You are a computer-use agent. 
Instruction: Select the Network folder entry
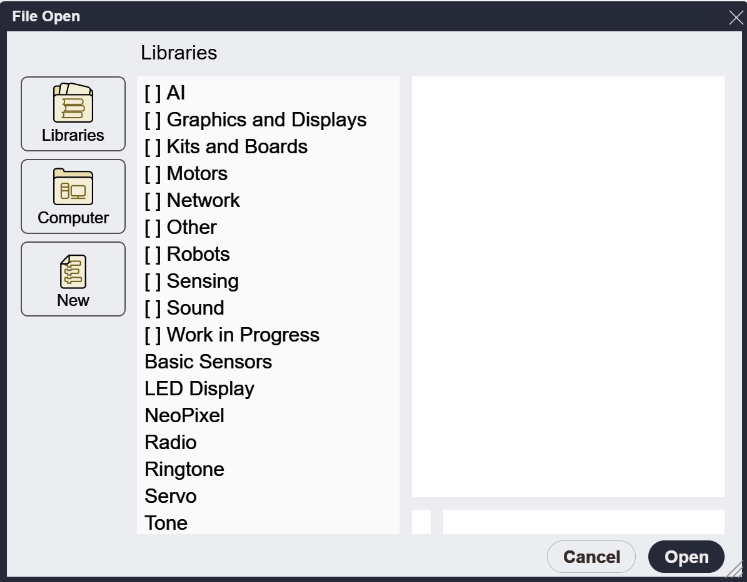[x=192, y=201]
